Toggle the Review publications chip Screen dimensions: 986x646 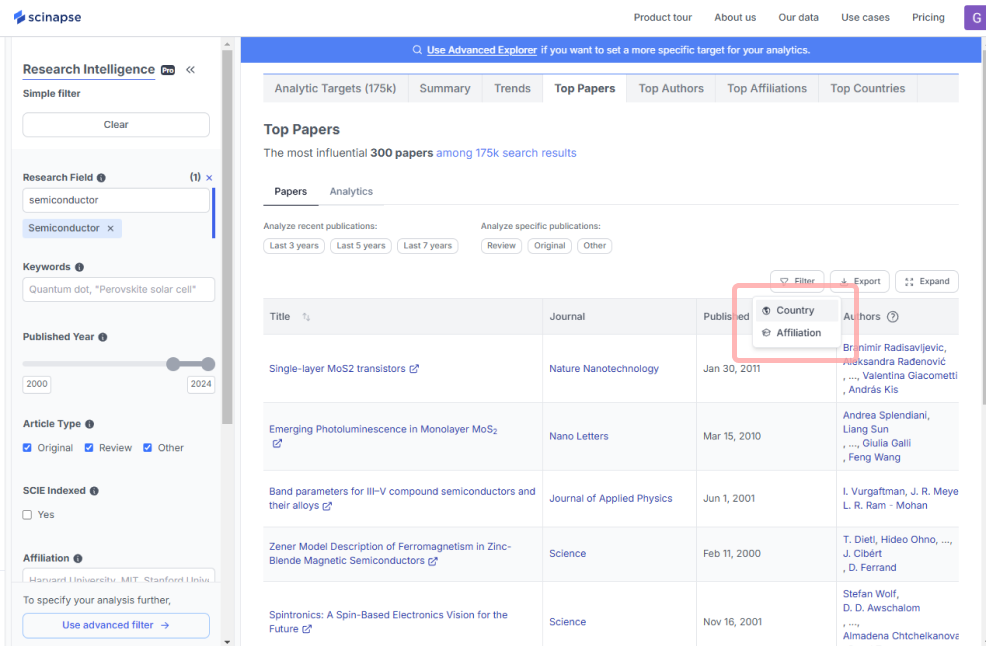(x=501, y=246)
